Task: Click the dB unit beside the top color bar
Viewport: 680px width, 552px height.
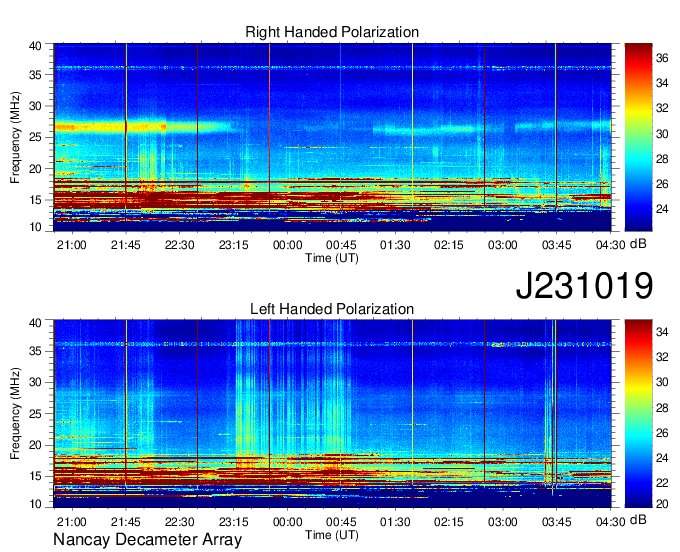Action: (x=638, y=243)
